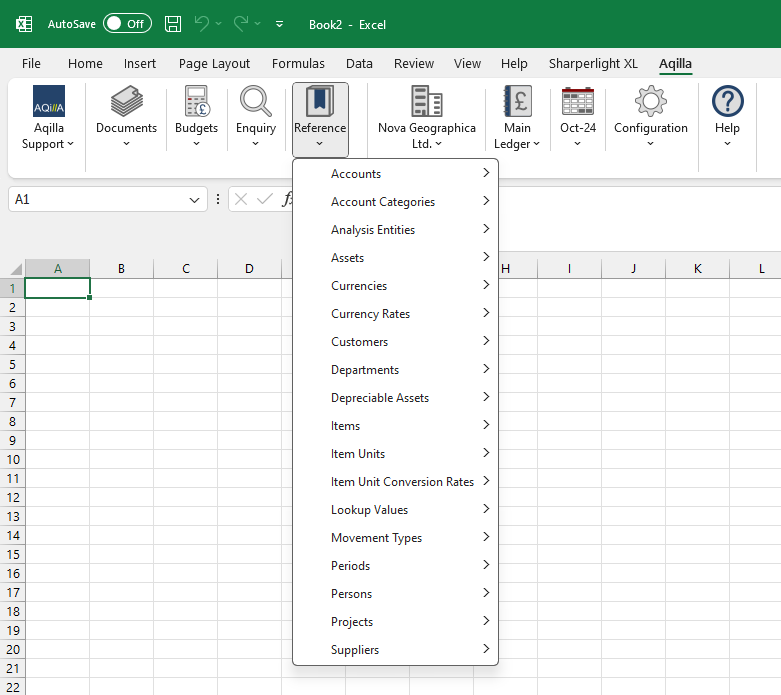Open the Documents stack icon

(x=126, y=101)
